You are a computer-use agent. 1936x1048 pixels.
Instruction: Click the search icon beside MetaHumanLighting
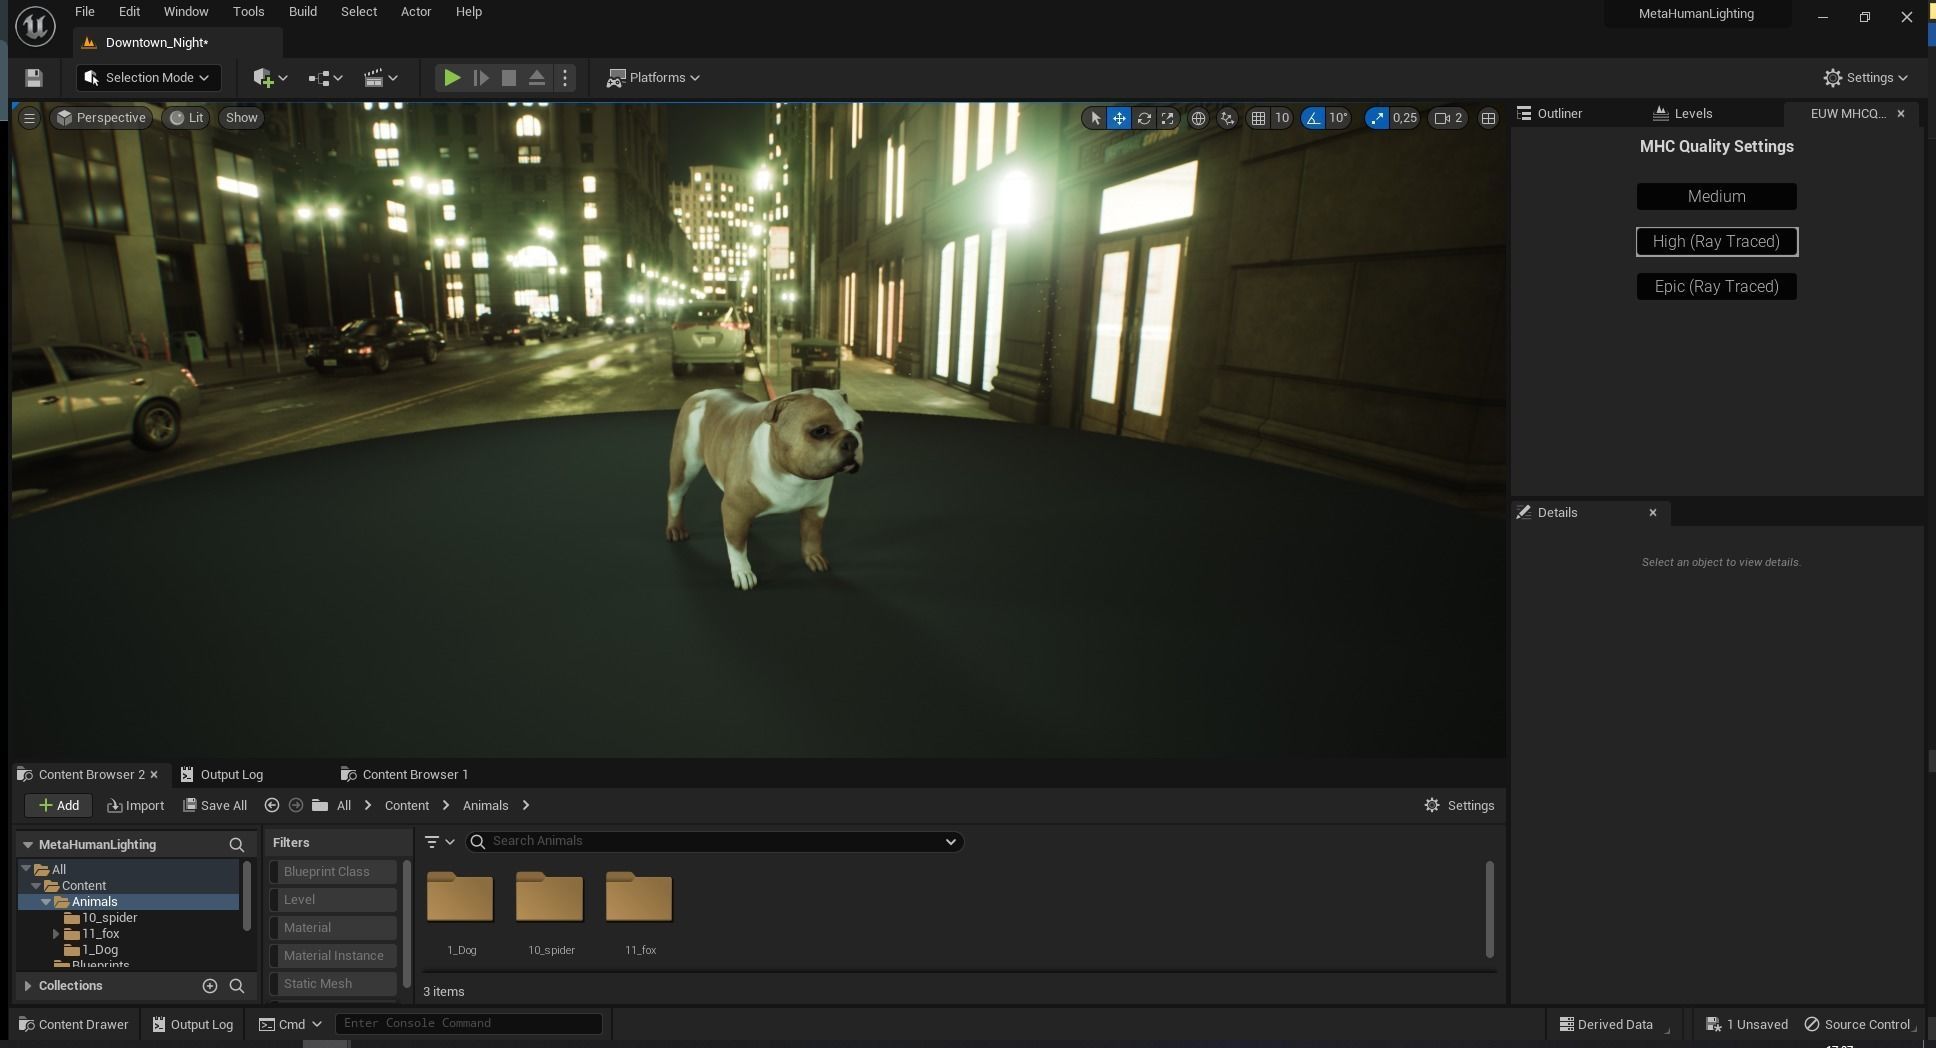[237, 845]
